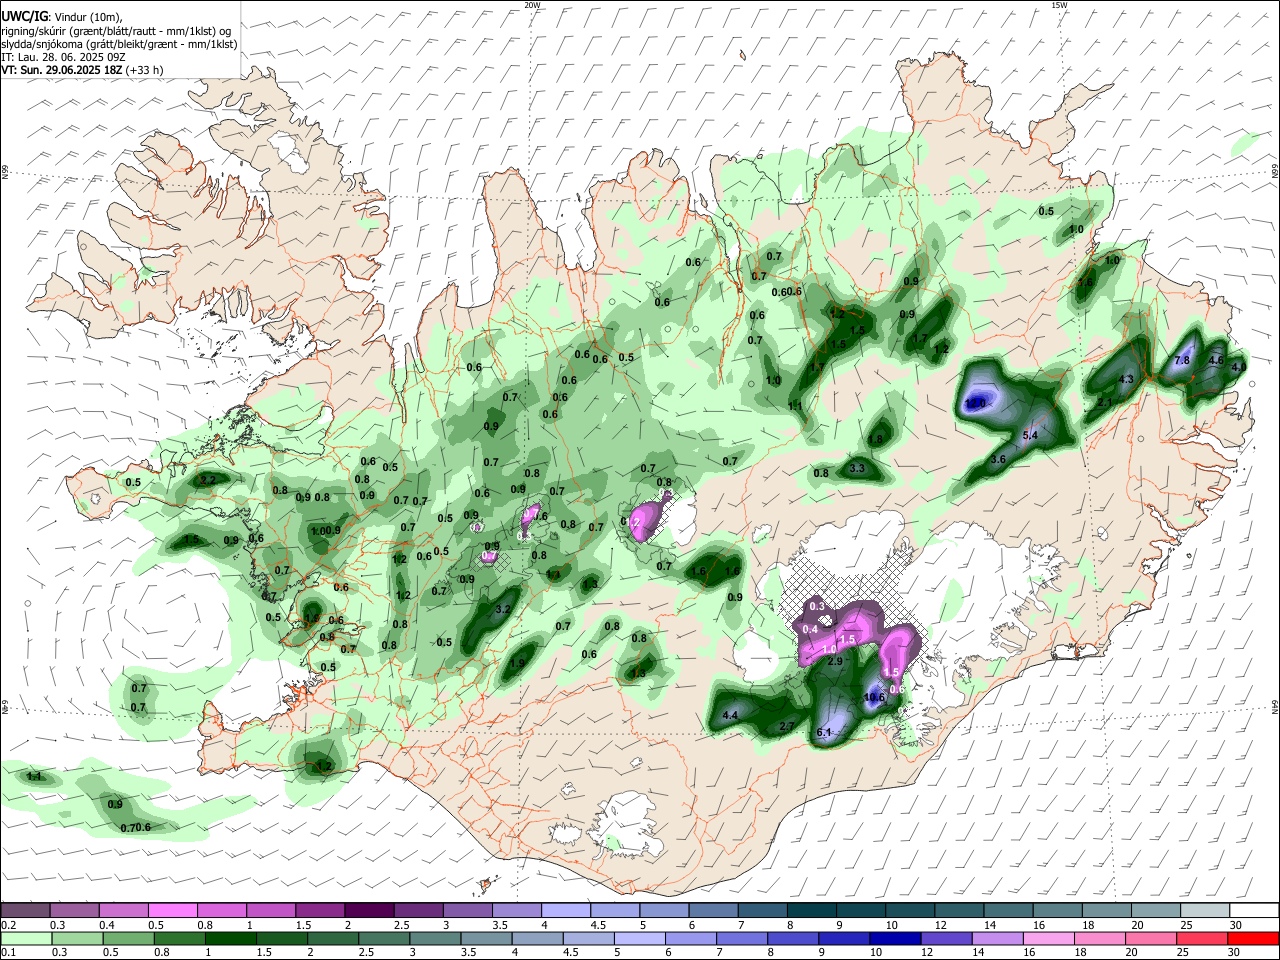Viewport: 1280px width, 960px height.
Task: Click top legend swatch between 0.5 and 0.8
Action: [172, 910]
